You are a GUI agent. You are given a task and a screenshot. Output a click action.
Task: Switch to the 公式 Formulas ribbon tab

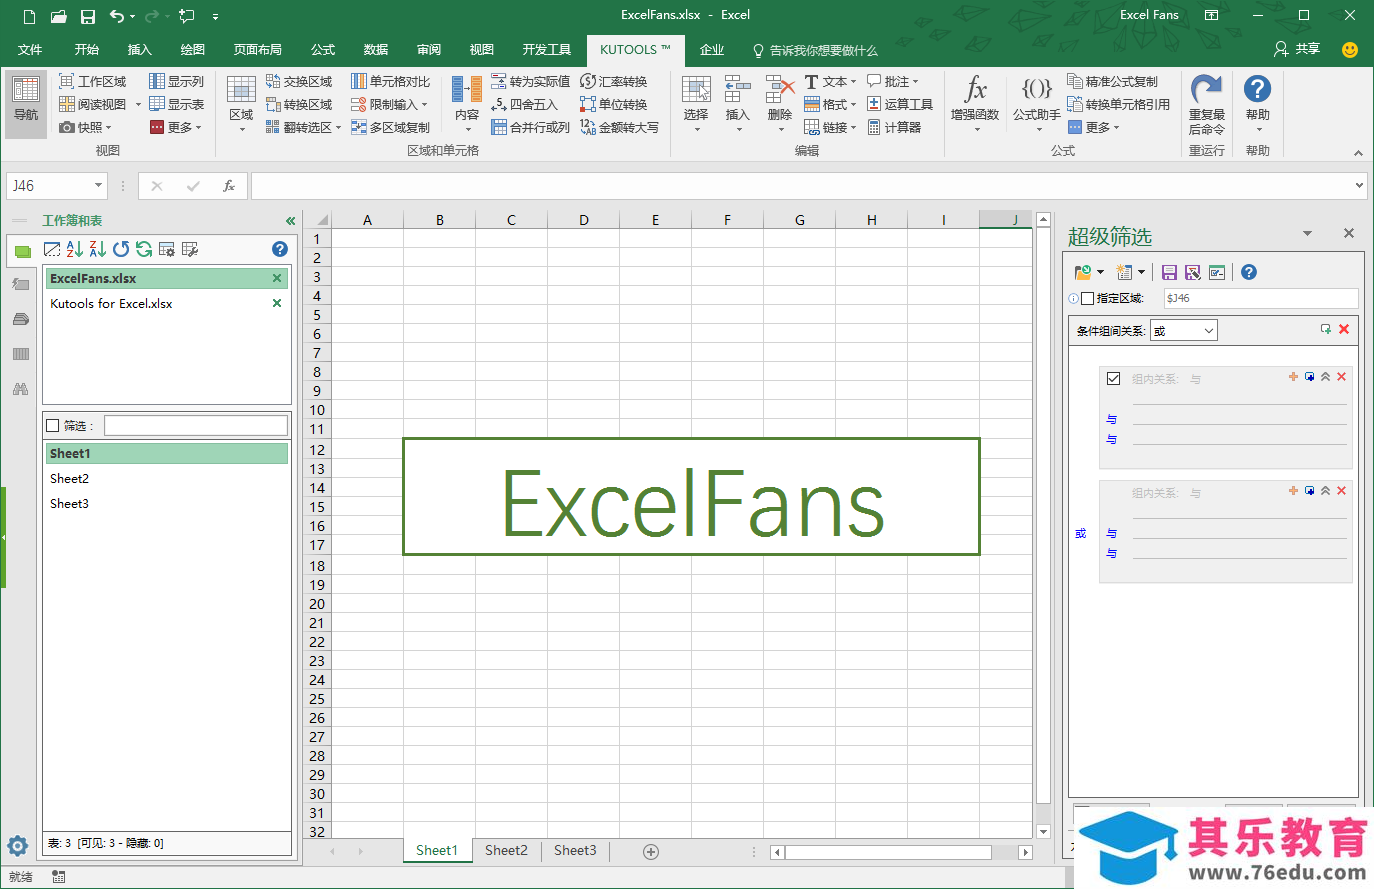(323, 49)
